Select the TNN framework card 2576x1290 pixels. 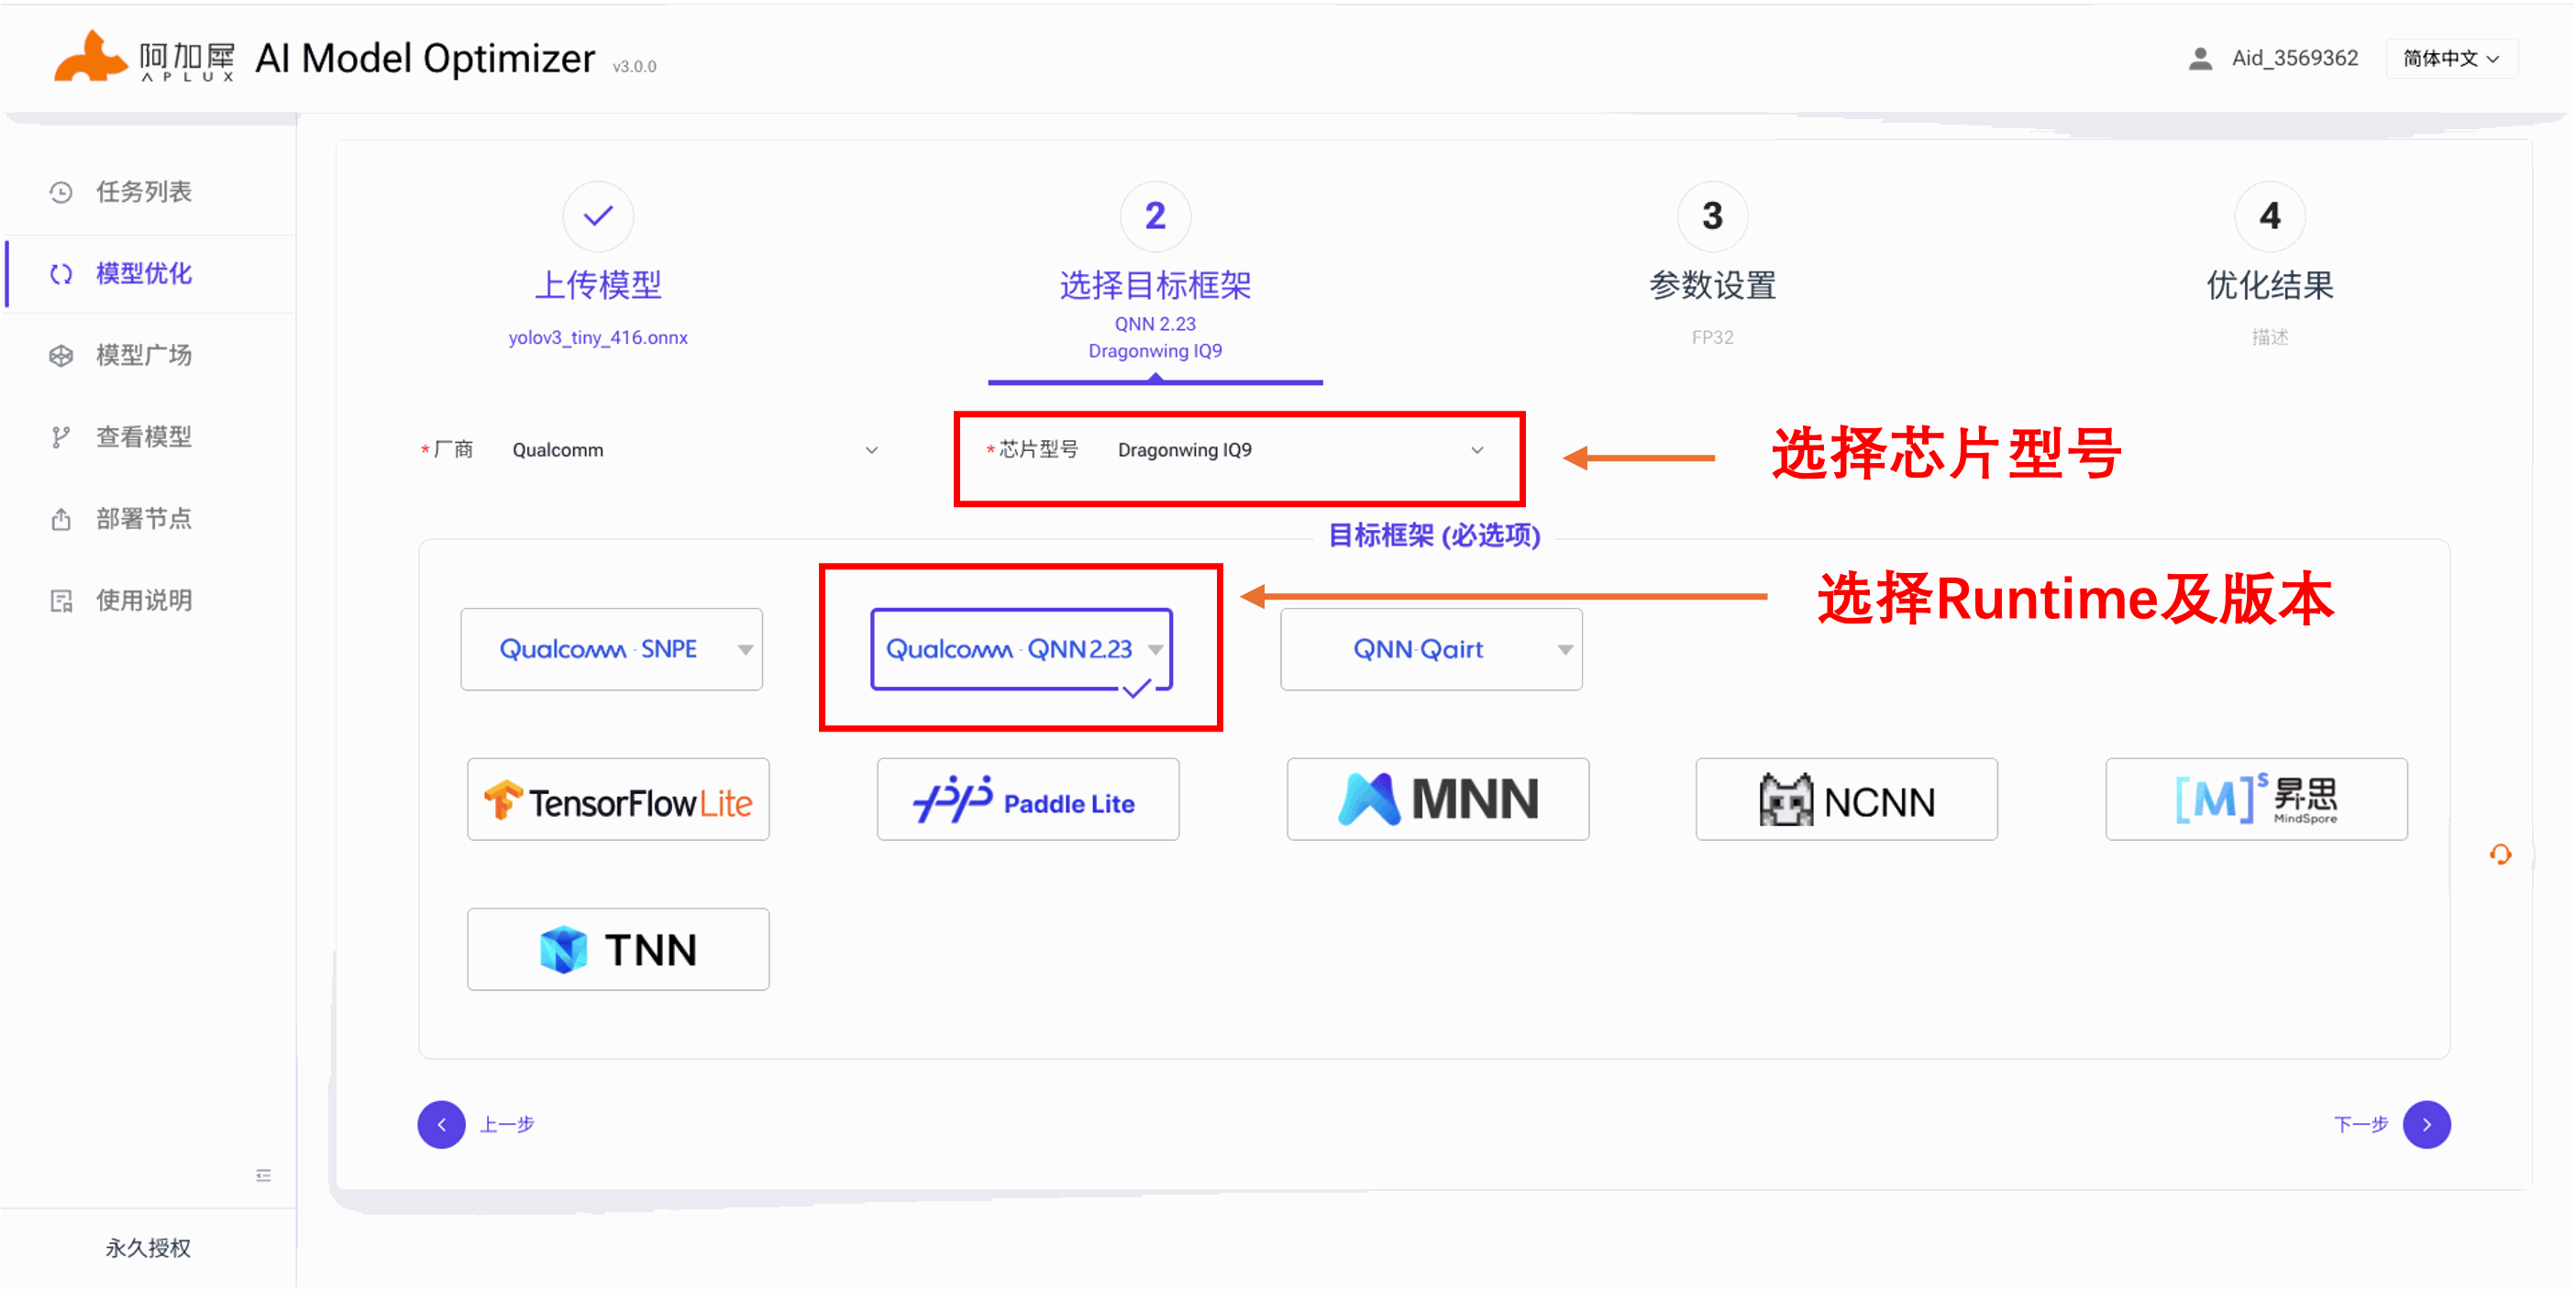(618, 950)
